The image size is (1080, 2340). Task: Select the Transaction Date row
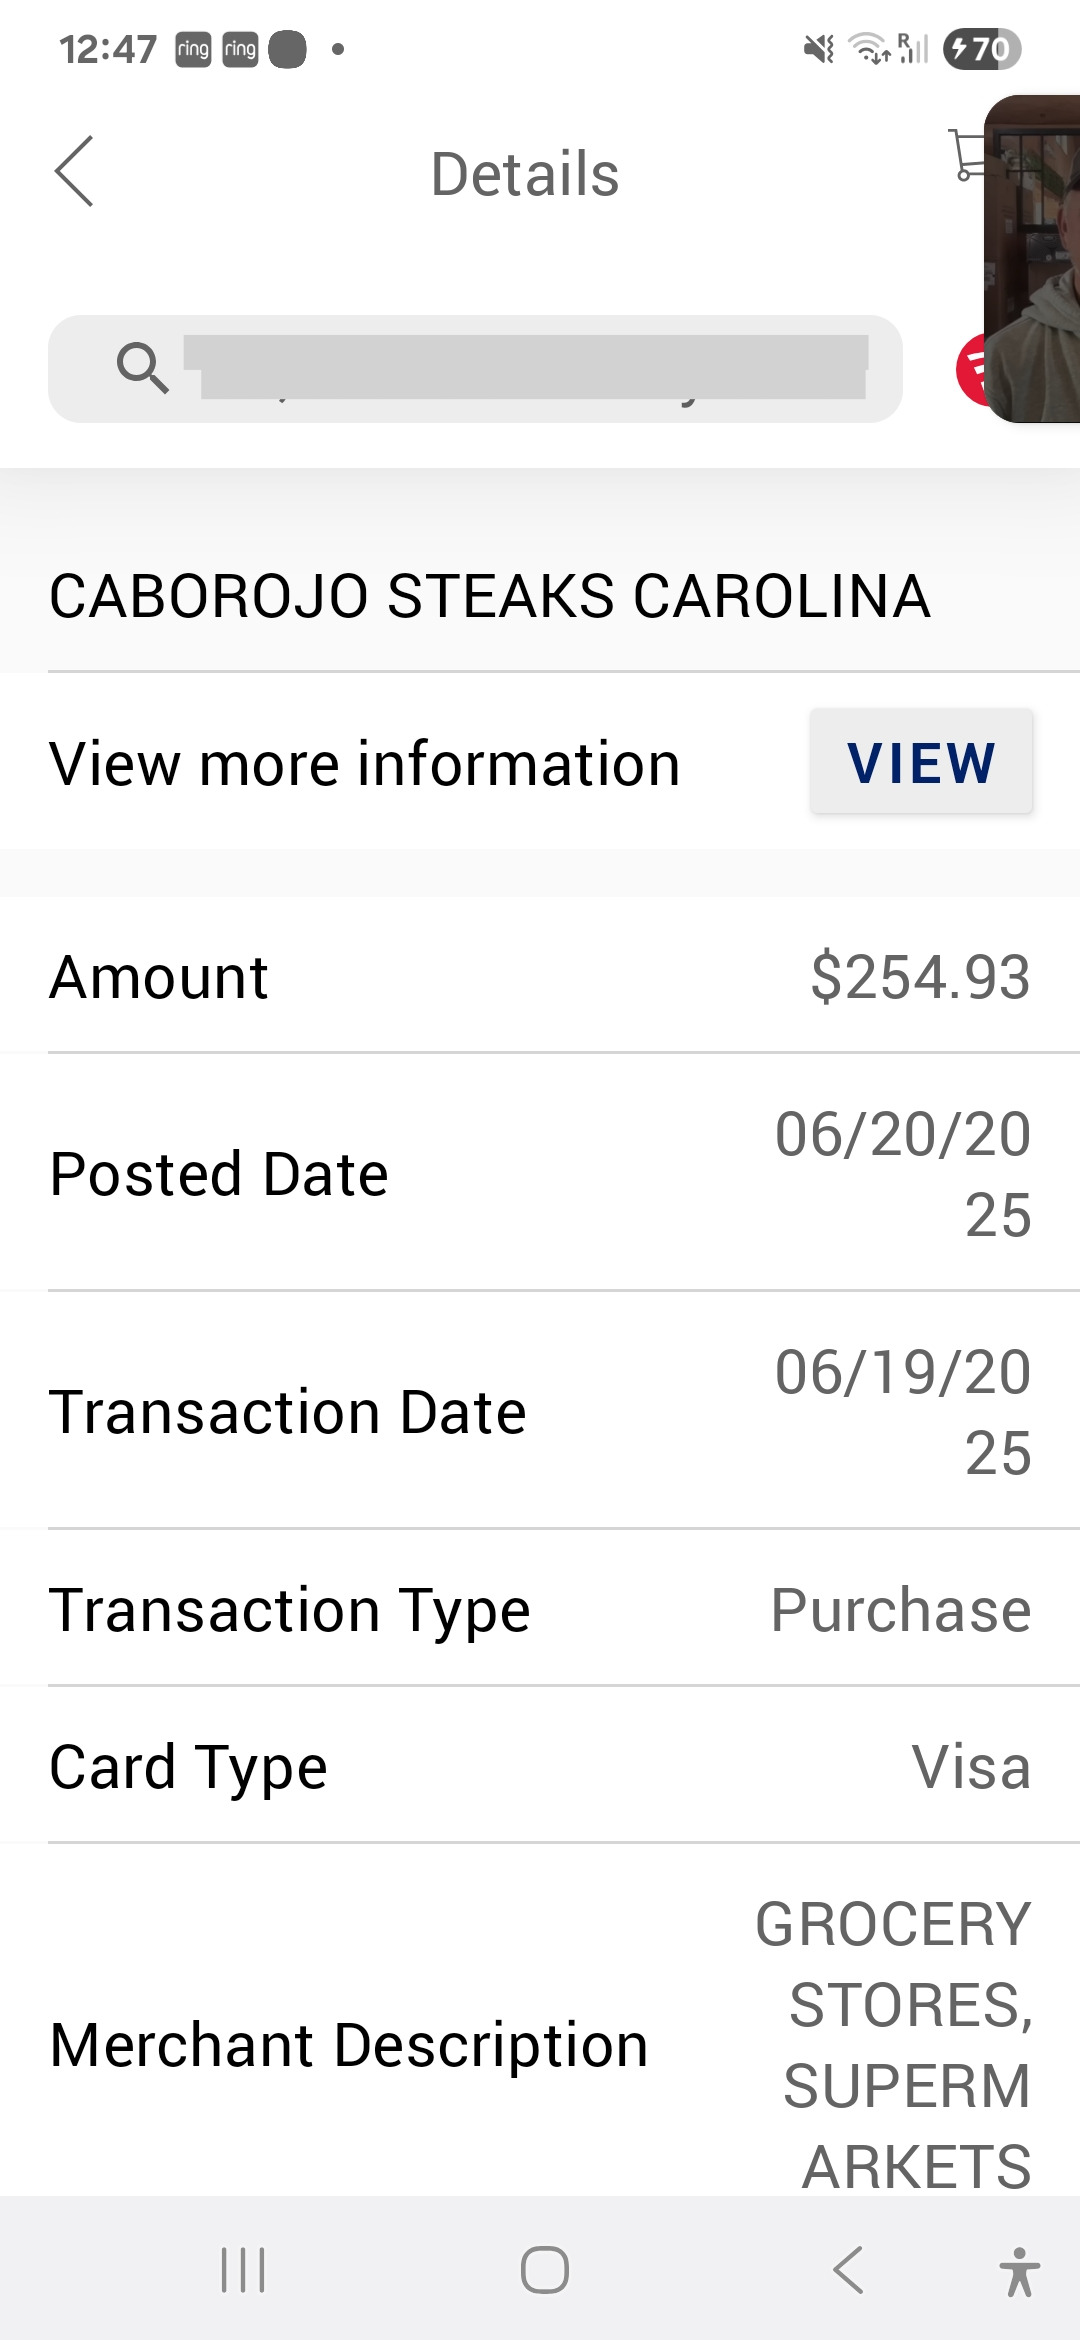[x=540, y=1412]
